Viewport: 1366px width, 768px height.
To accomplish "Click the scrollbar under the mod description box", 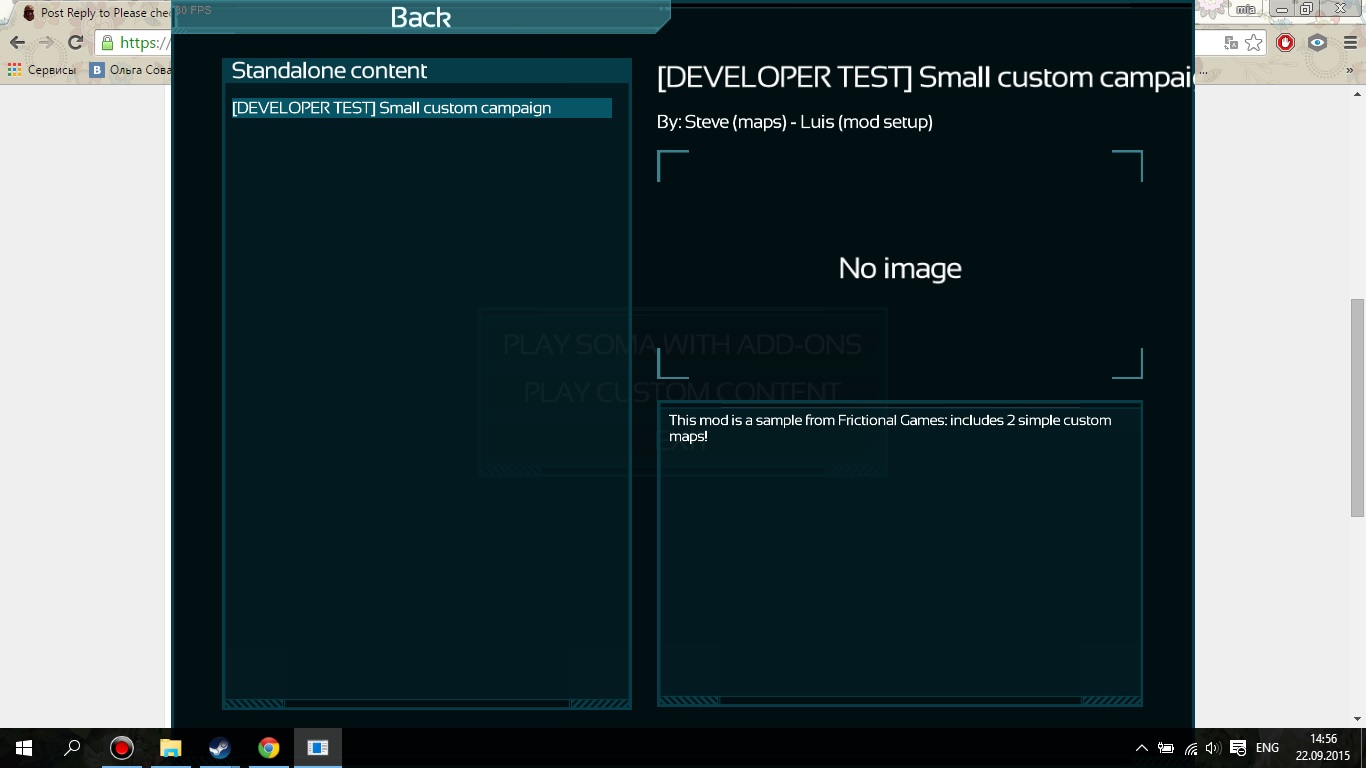I will 899,701.
